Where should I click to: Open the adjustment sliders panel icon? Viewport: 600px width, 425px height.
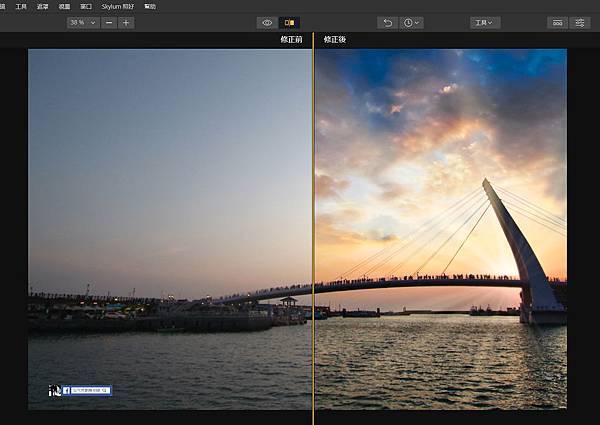pyautogui.click(x=578, y=22)
